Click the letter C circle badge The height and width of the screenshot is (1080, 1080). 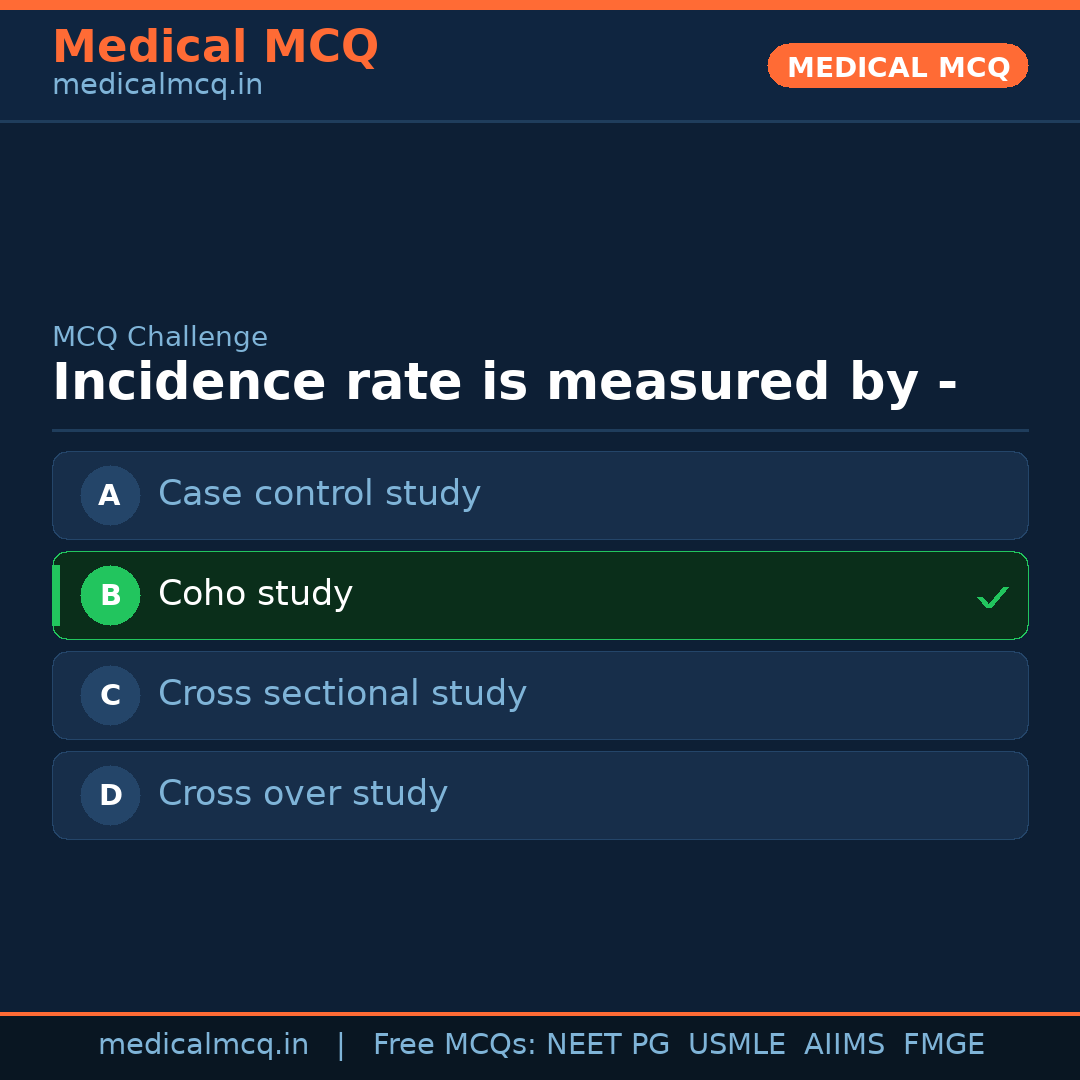(110, 695)
